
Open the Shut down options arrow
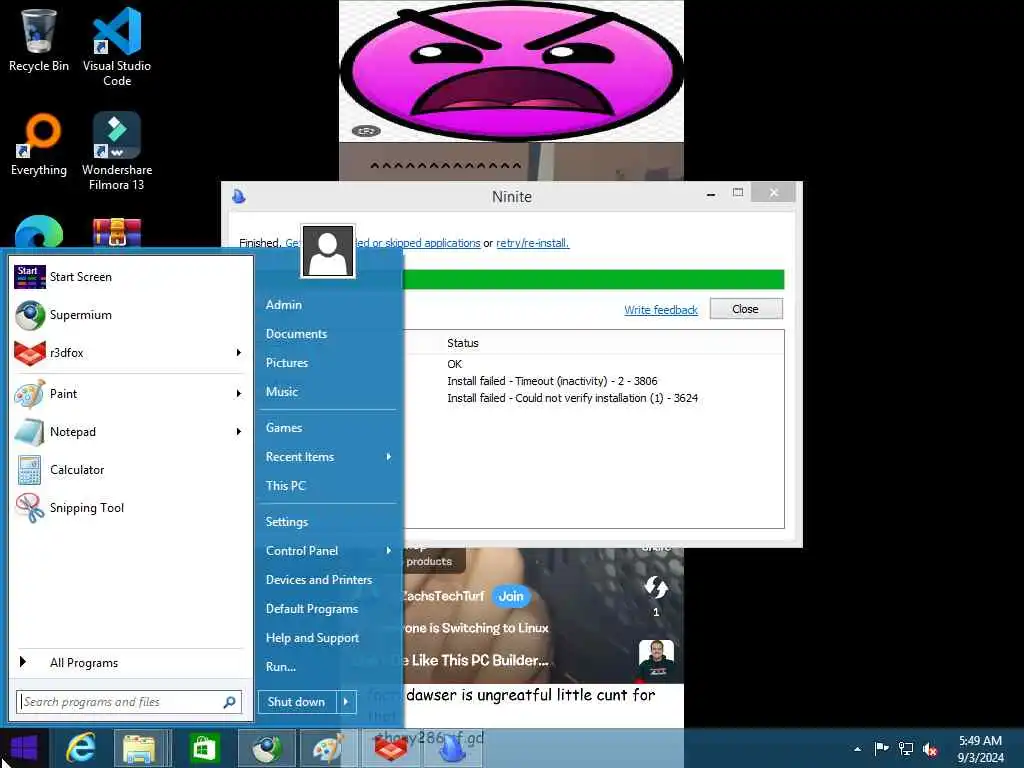click(347, 702)
